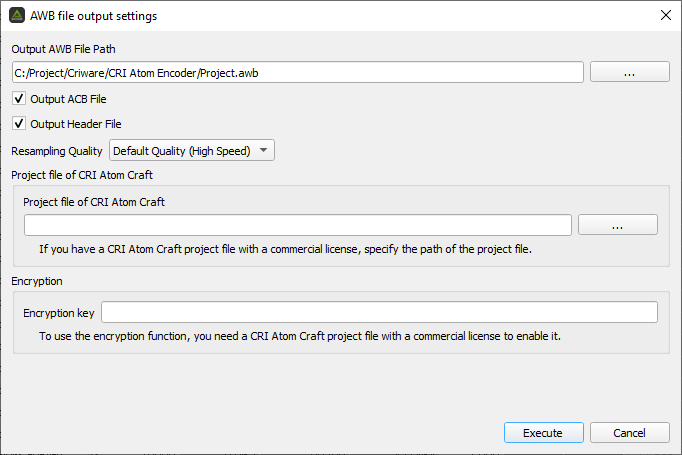
Task: Browse for the CRI Atom Craft project file
Action: tap(618, 224)
